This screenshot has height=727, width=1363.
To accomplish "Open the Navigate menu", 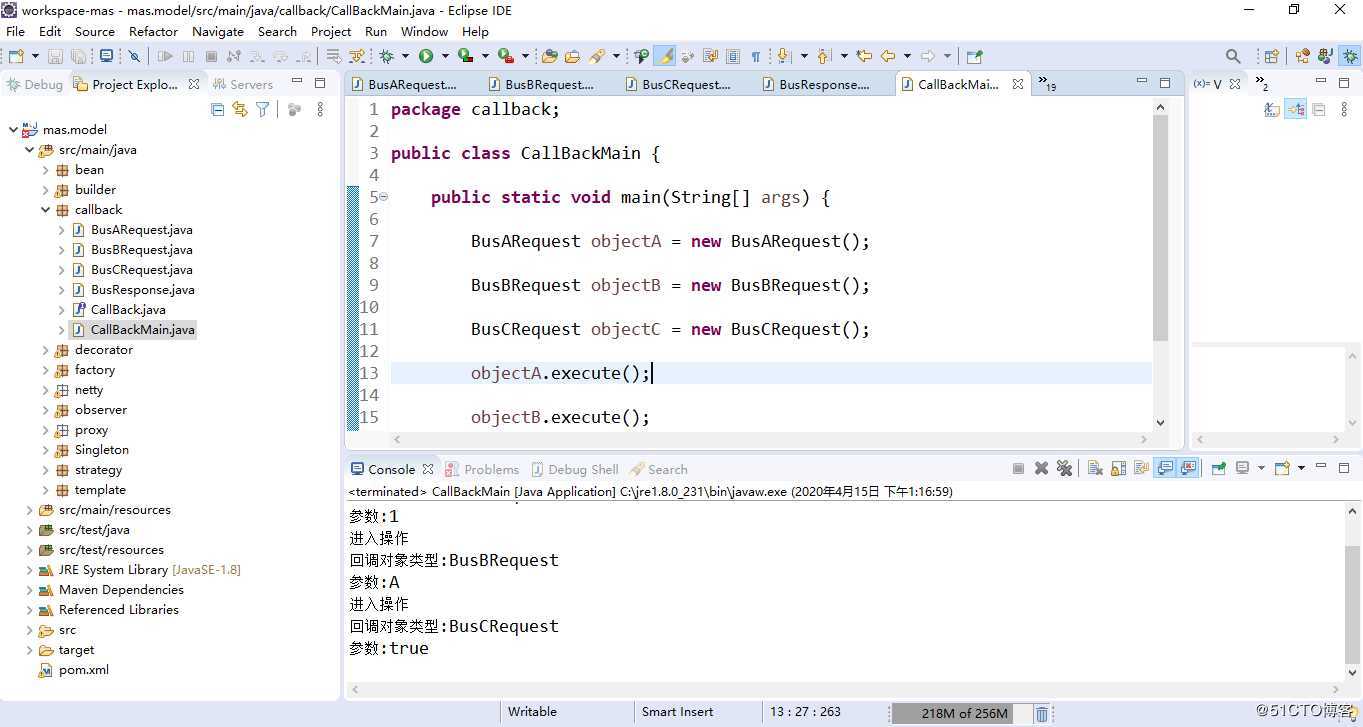I will [x=217, y=31].
